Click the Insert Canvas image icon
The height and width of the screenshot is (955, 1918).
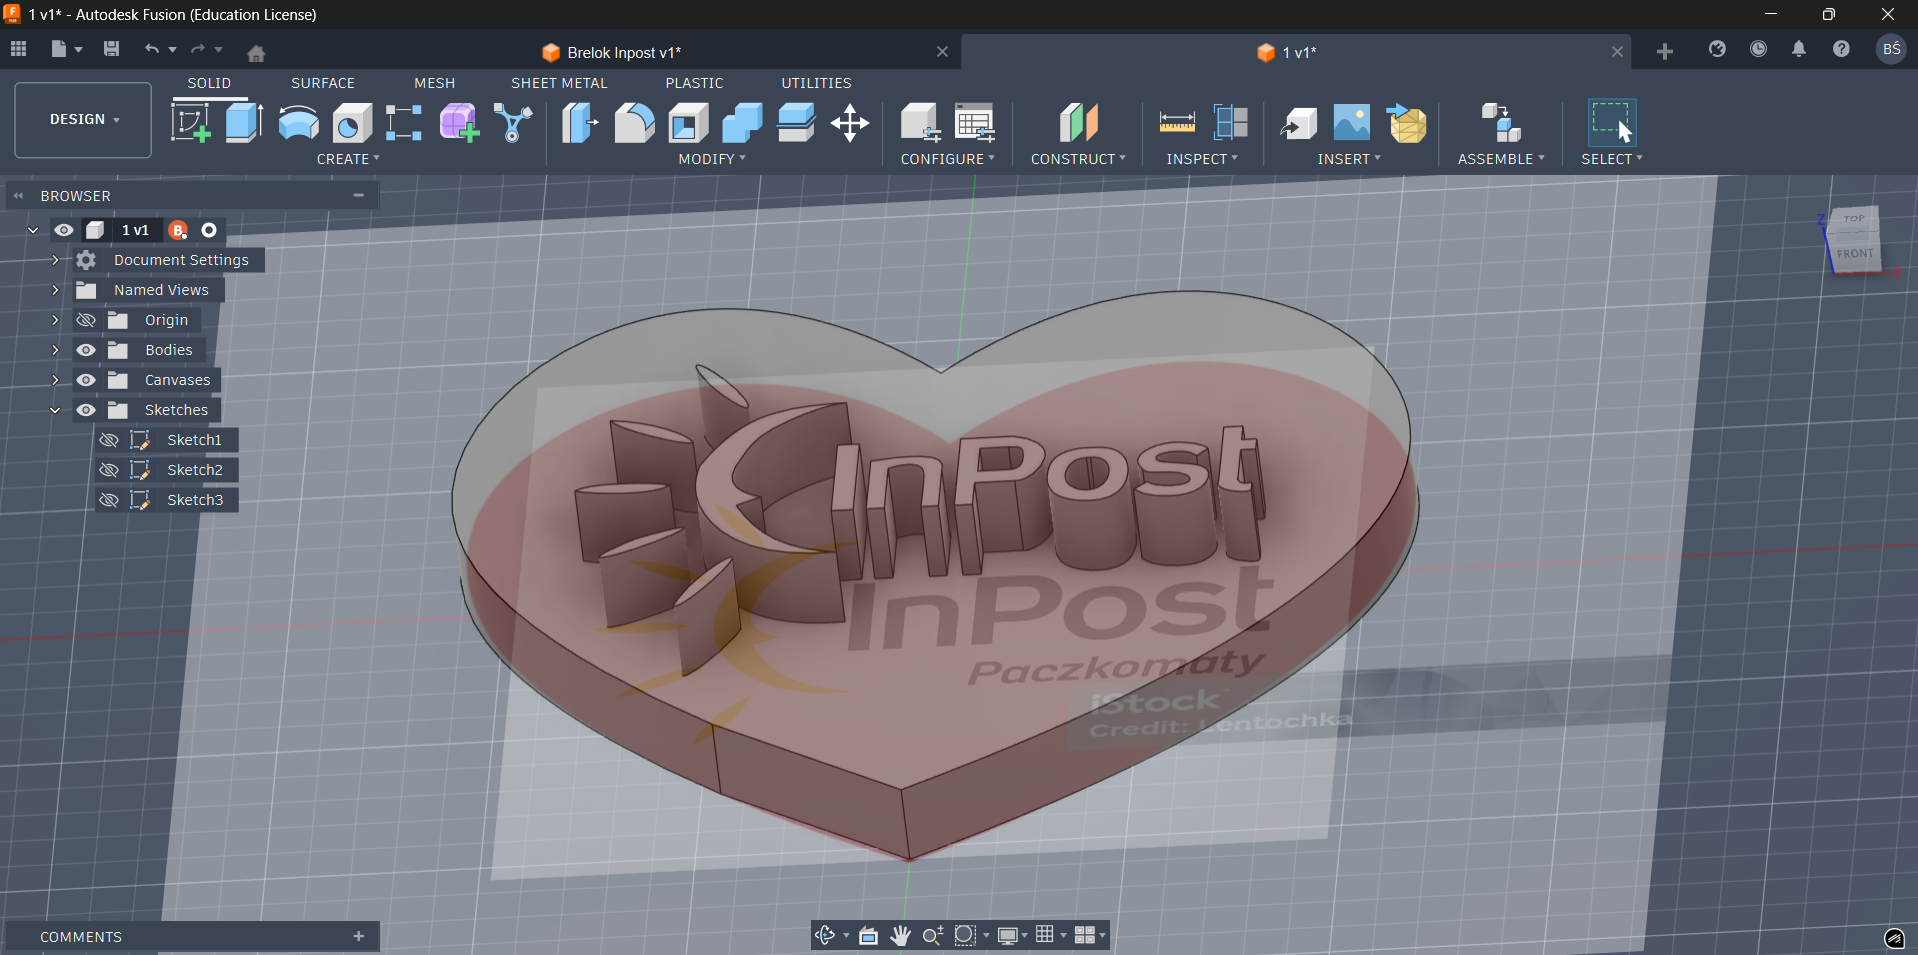coord(1352,123)
